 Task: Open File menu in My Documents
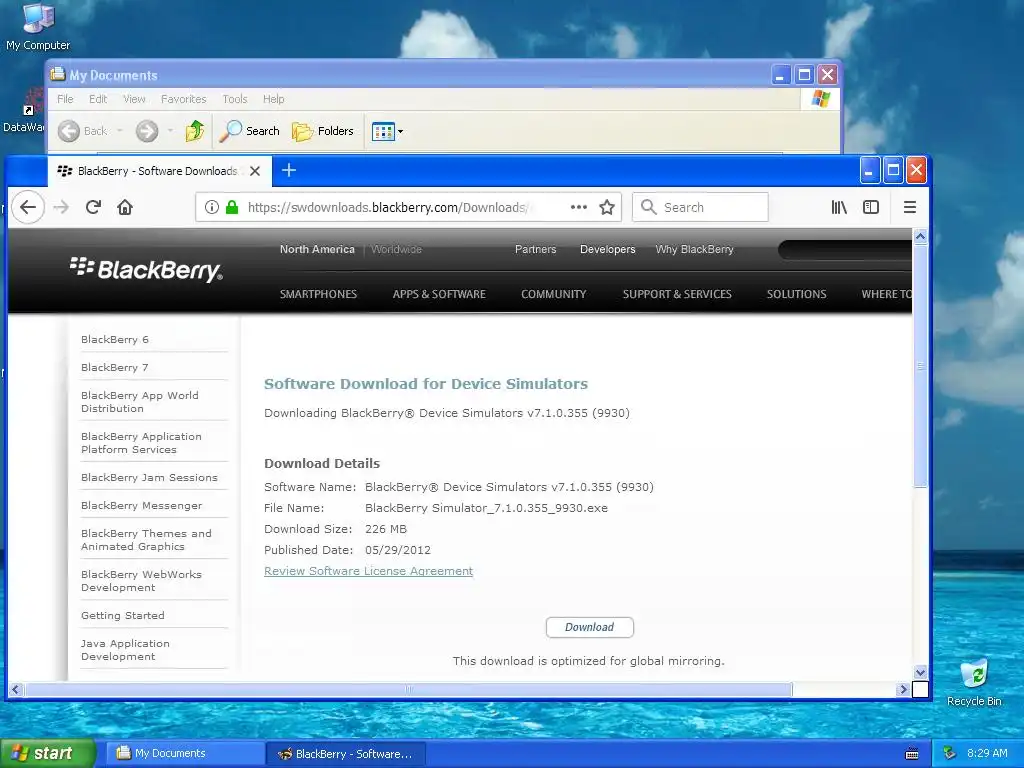pos(65,99)
